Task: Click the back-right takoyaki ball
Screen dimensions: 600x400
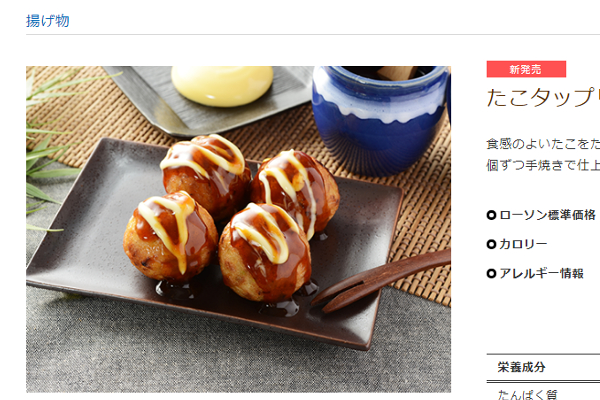Action: coord(295,191)
